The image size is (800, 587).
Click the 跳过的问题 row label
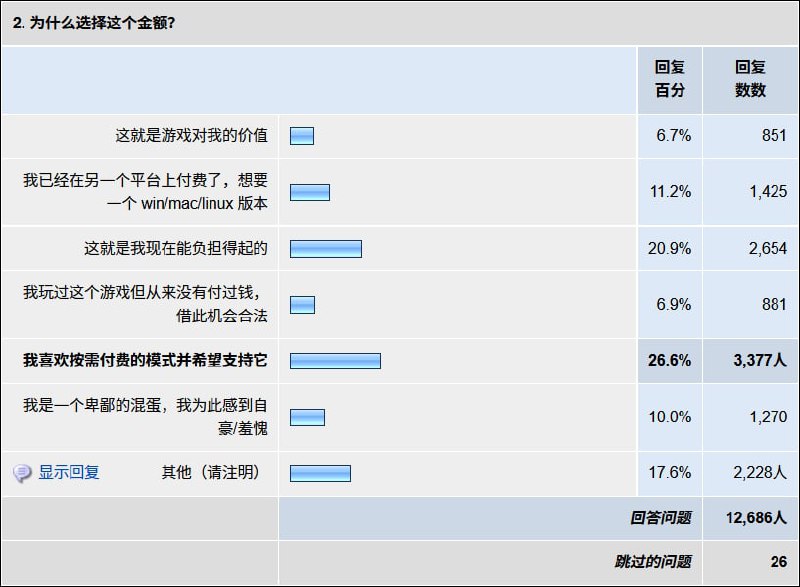[652, 561]
